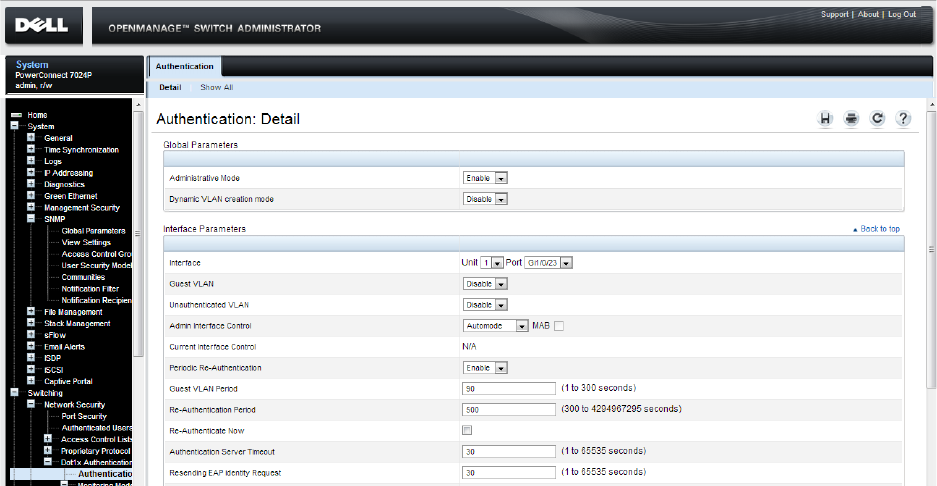Open Notification Recipients tree item
Image resolution: width=937 pixels, height=486 pixels.
(x=96, y=300)
